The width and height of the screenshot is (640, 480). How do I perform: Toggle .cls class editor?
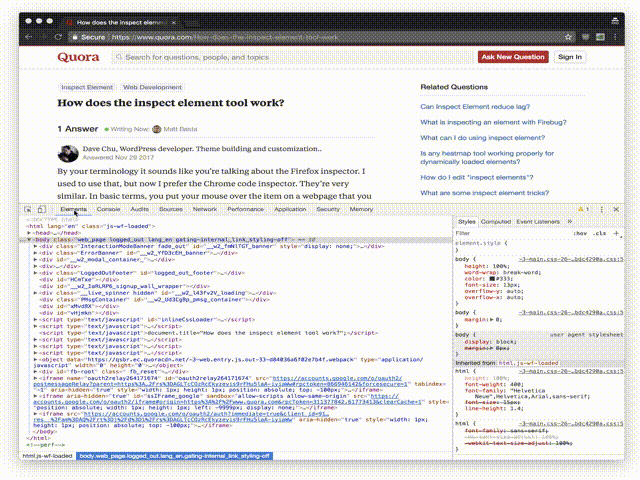[600, 233]
